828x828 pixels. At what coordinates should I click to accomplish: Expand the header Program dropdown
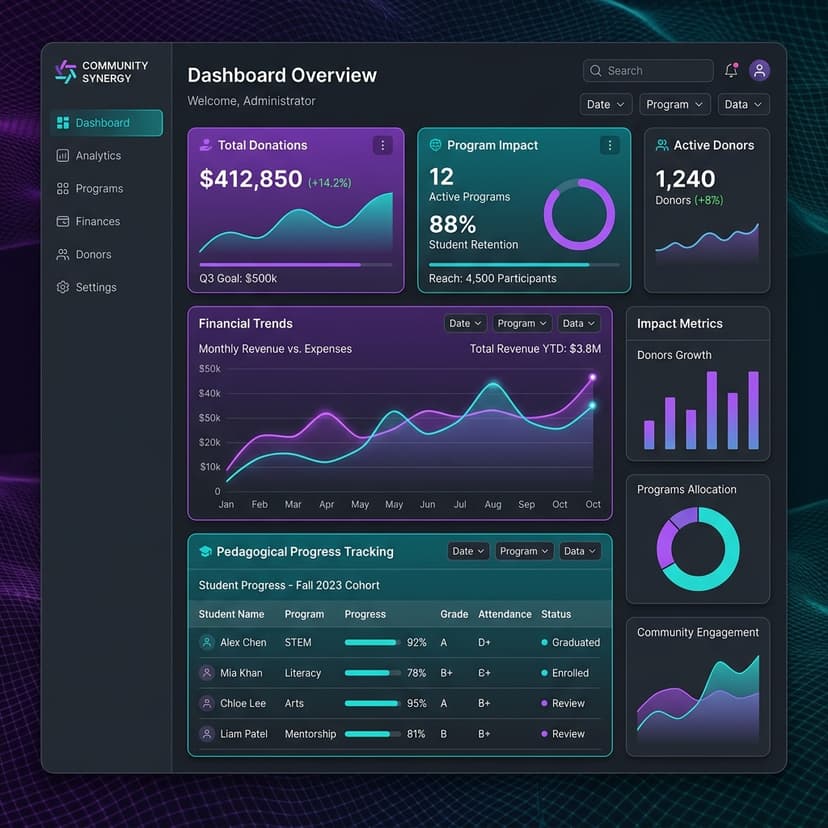pos(674,104)
